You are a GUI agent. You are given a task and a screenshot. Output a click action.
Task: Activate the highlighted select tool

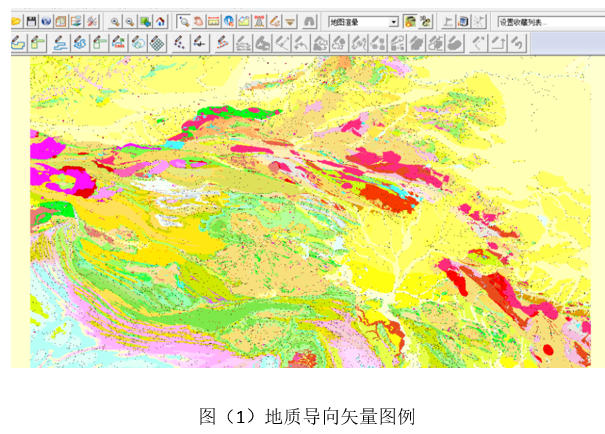tap(183, 20)
